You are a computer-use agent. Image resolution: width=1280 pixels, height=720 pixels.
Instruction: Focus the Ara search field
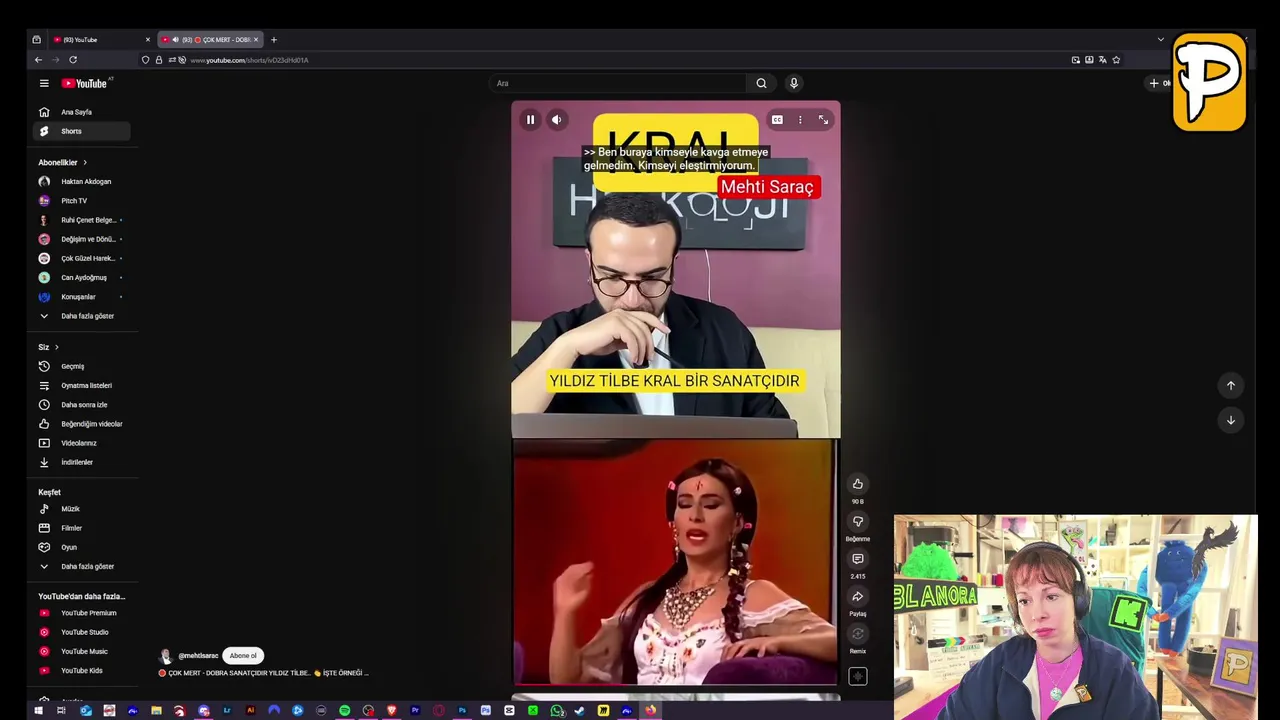[x=618, y=83]
